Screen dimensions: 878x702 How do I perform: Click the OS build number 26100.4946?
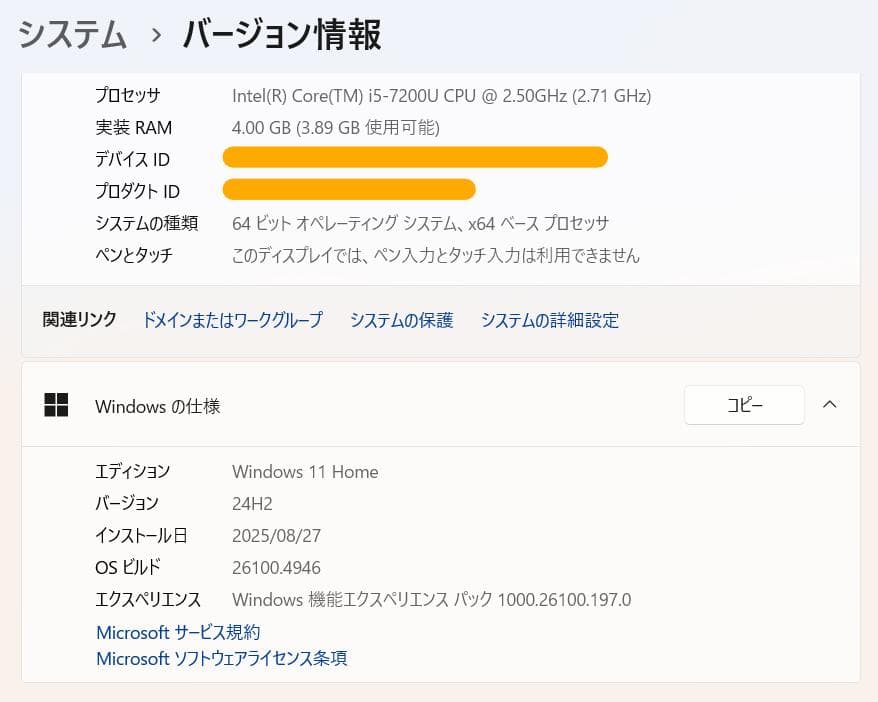278,567
